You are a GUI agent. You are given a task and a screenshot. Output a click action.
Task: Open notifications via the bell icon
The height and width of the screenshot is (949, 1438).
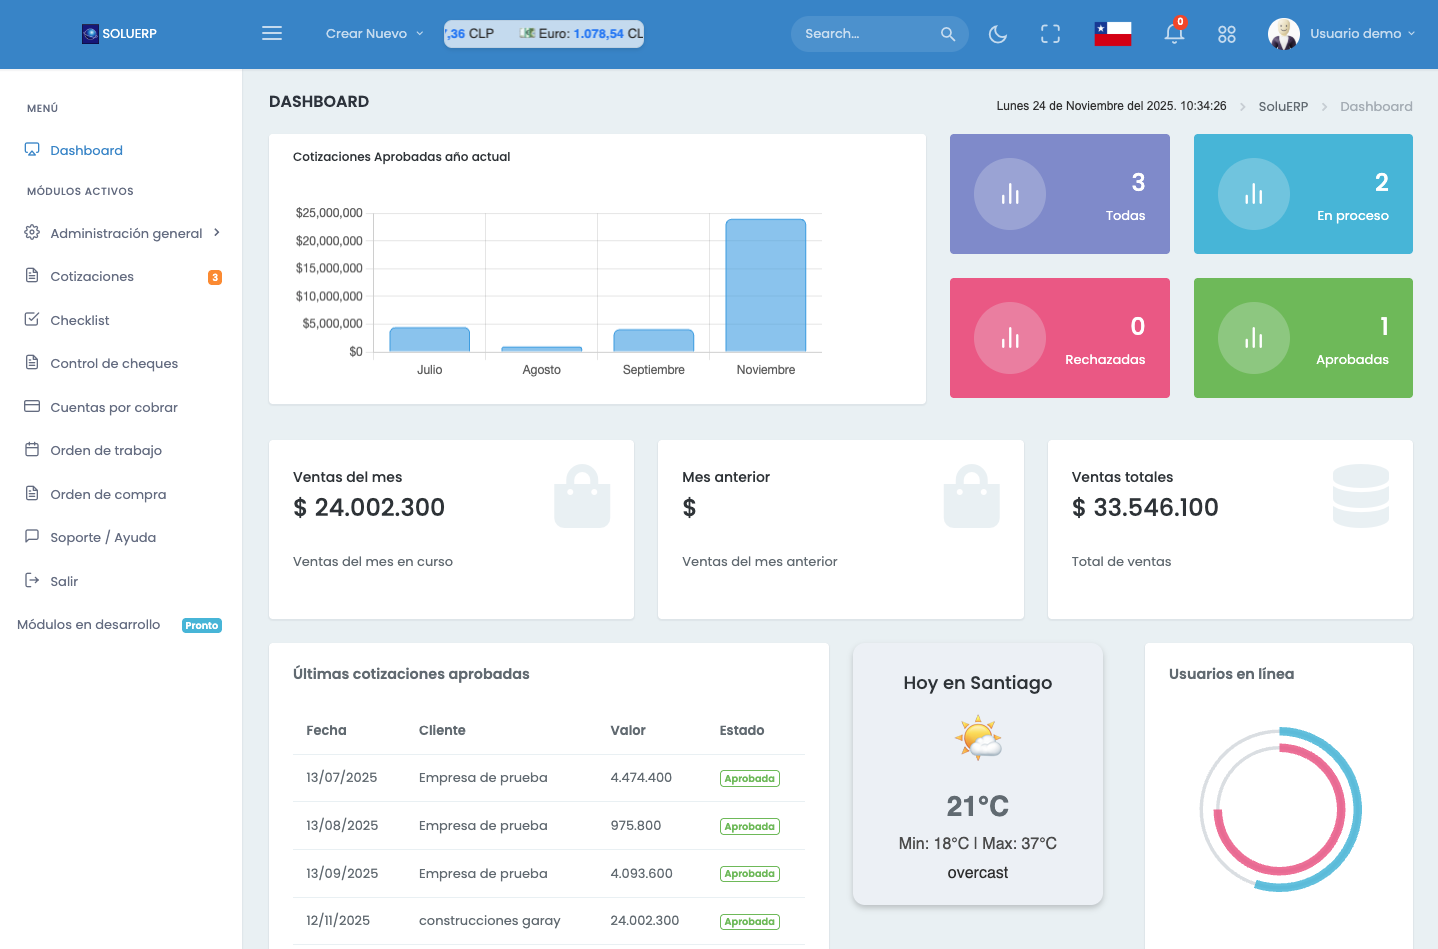point(1173,33)
